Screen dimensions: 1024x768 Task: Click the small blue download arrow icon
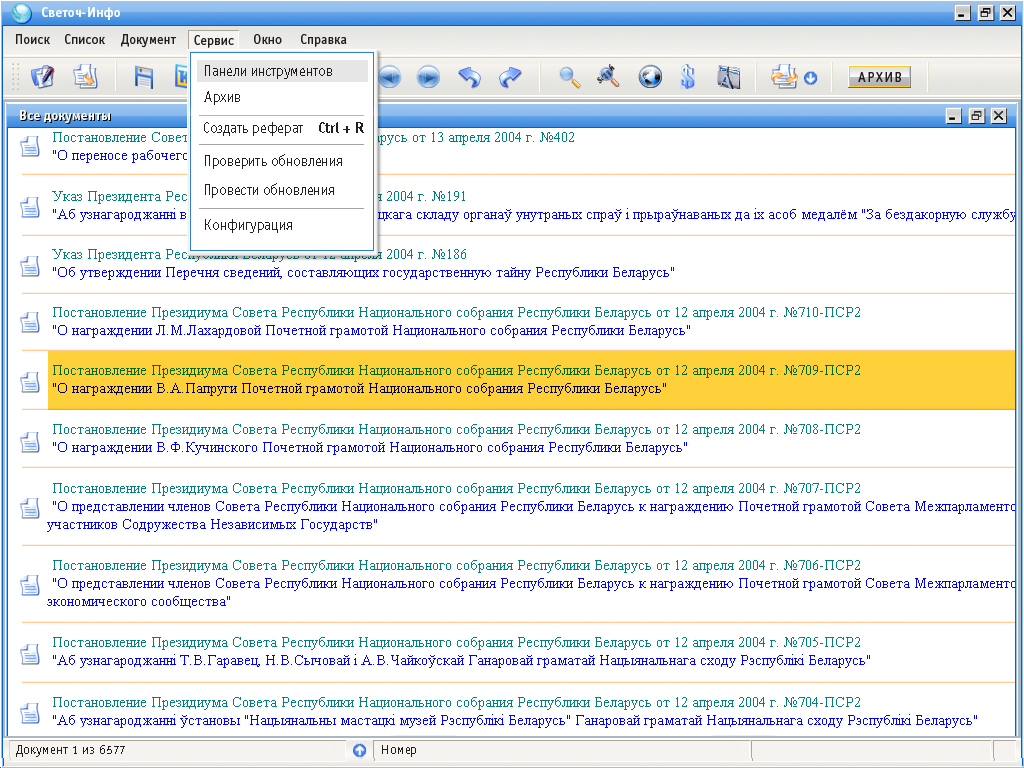coord(810,78)
